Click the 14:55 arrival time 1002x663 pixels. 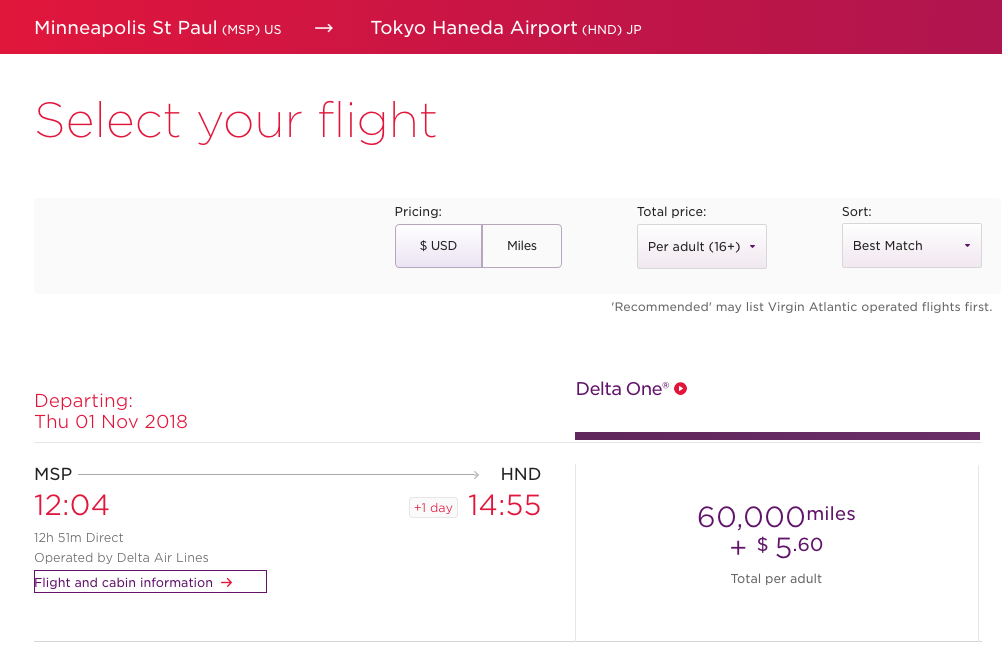504,505
